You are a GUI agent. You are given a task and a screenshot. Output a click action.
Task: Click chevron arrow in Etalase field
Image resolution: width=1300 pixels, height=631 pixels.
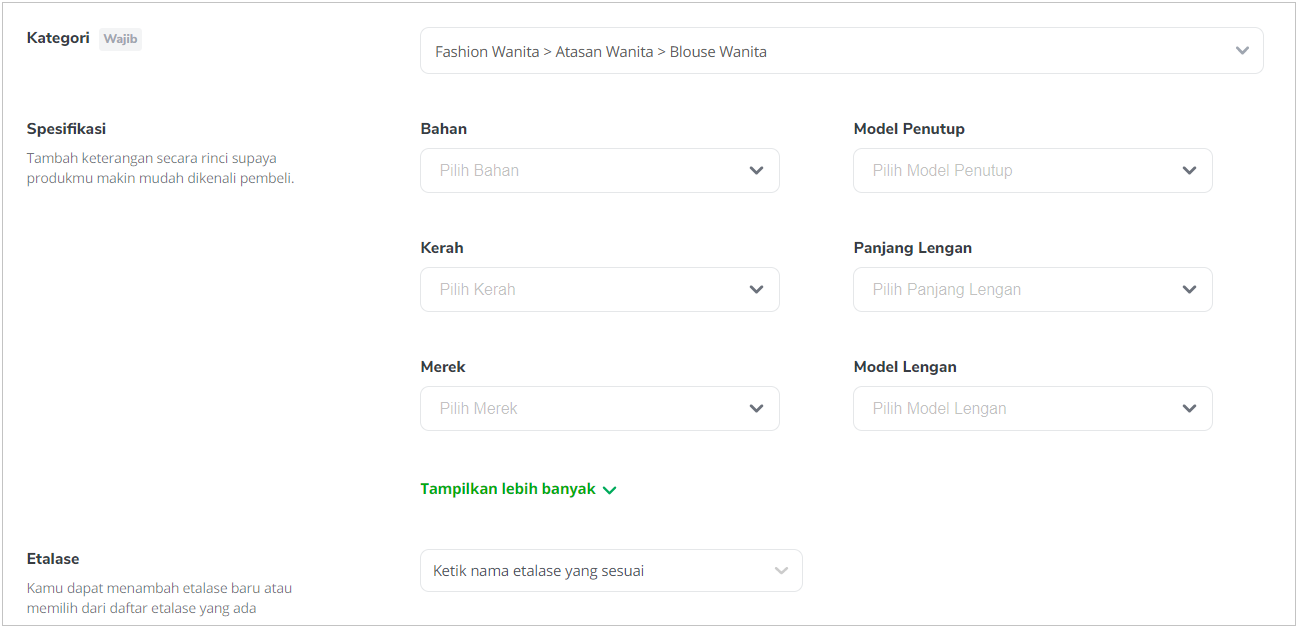click(781, 571)
